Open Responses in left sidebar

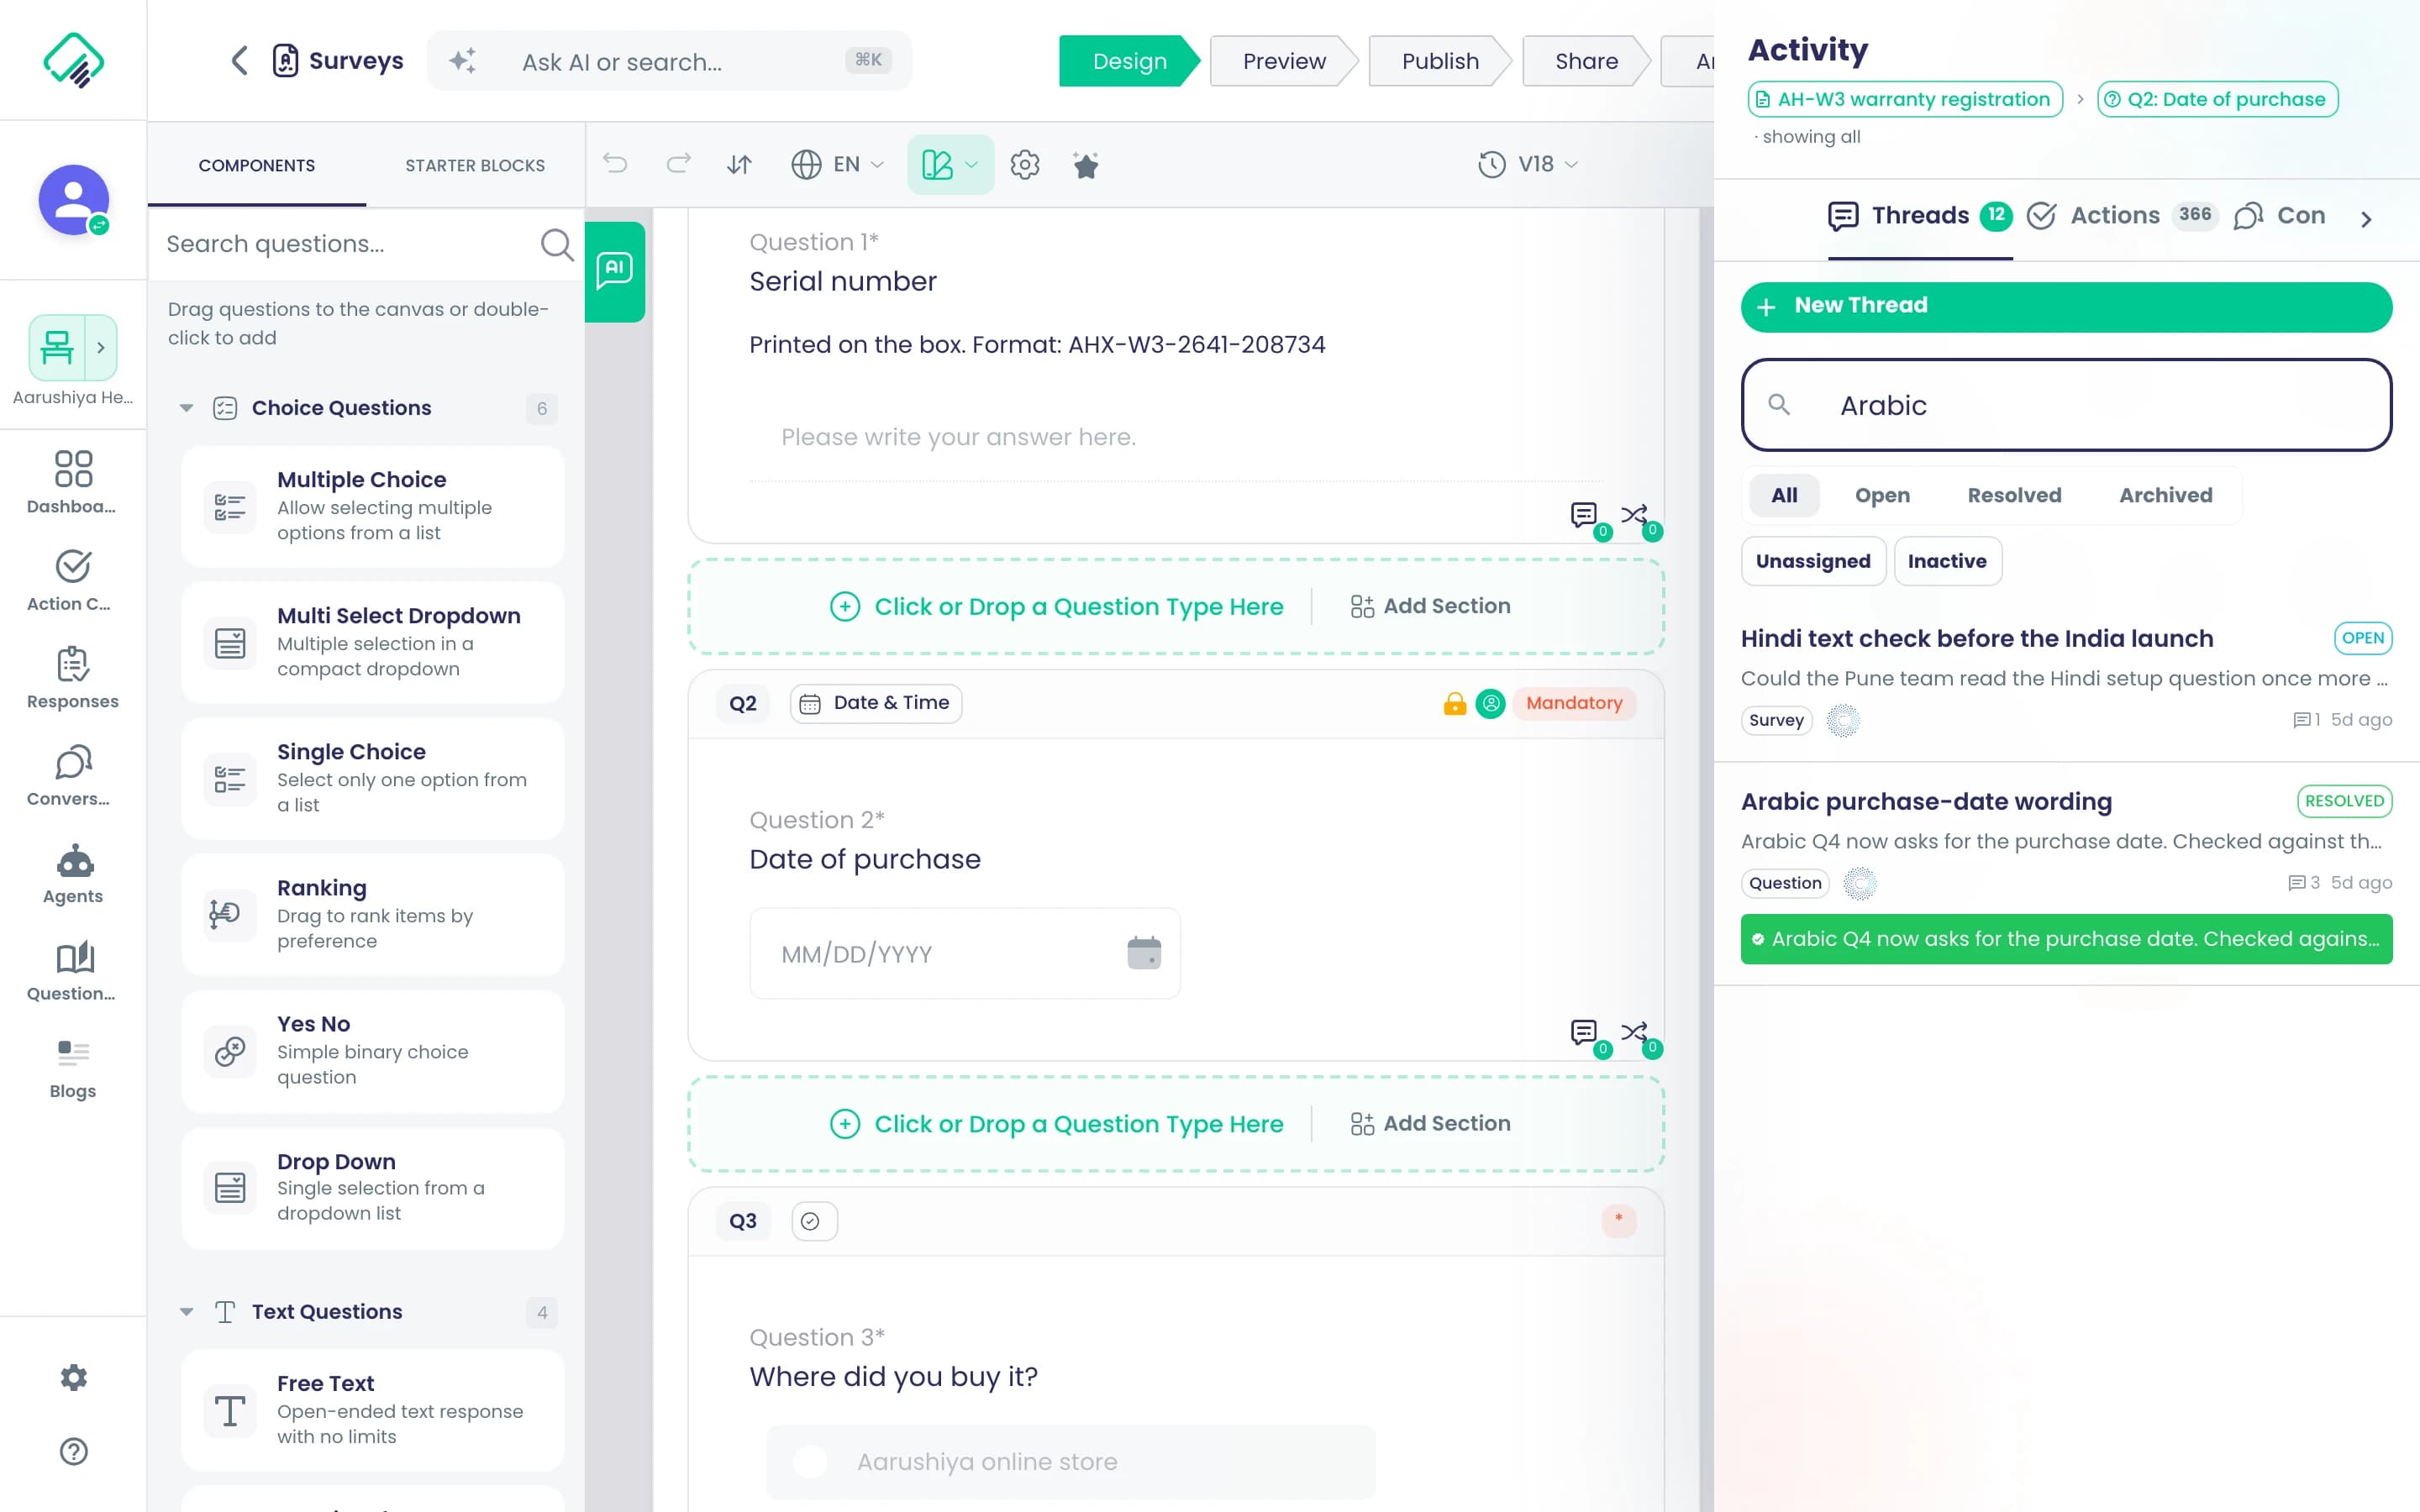[73, 677]
